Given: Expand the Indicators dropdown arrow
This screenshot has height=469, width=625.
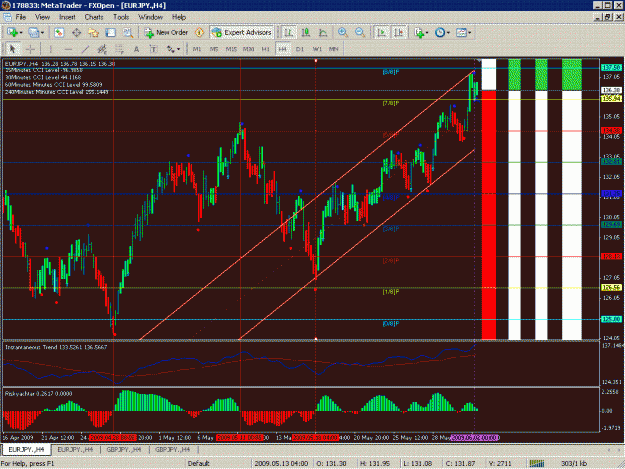Looking at the screenshot, I should (x=427, y=33).
